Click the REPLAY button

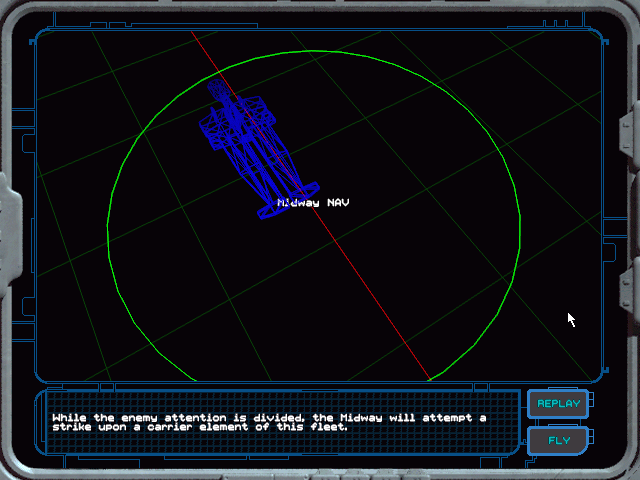(559, 404)
